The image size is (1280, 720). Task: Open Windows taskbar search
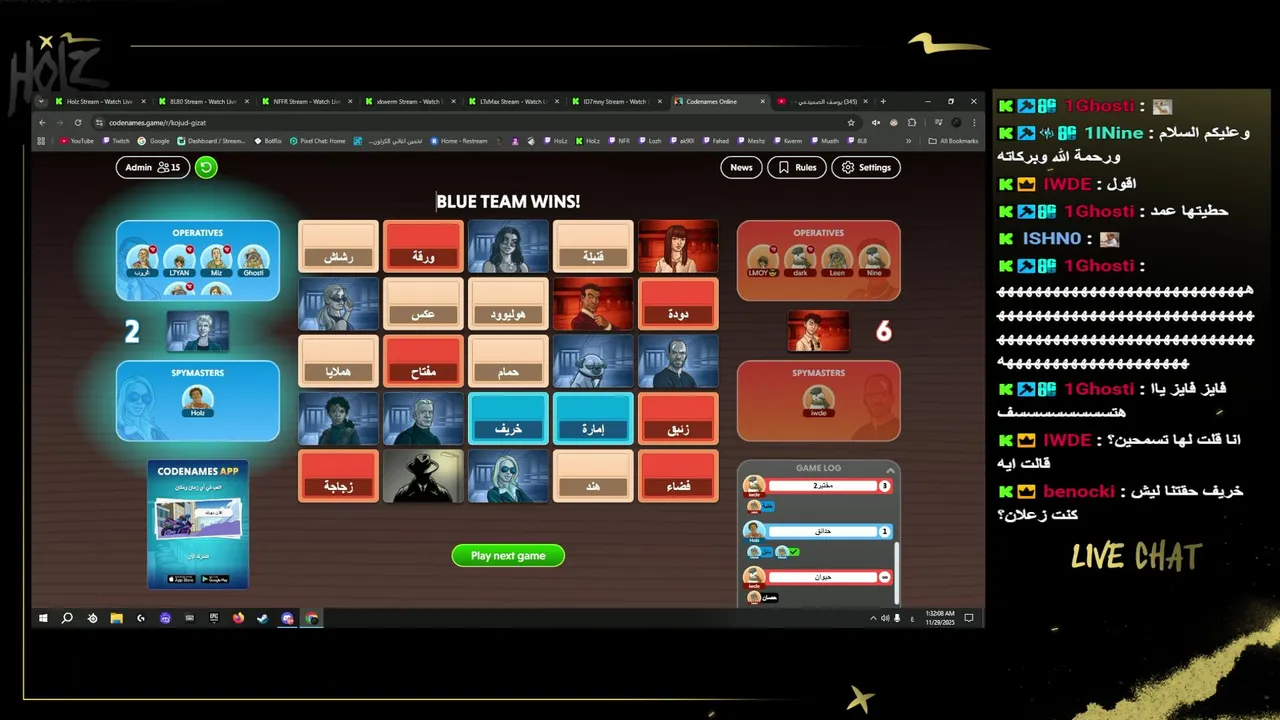pos(67,618)
